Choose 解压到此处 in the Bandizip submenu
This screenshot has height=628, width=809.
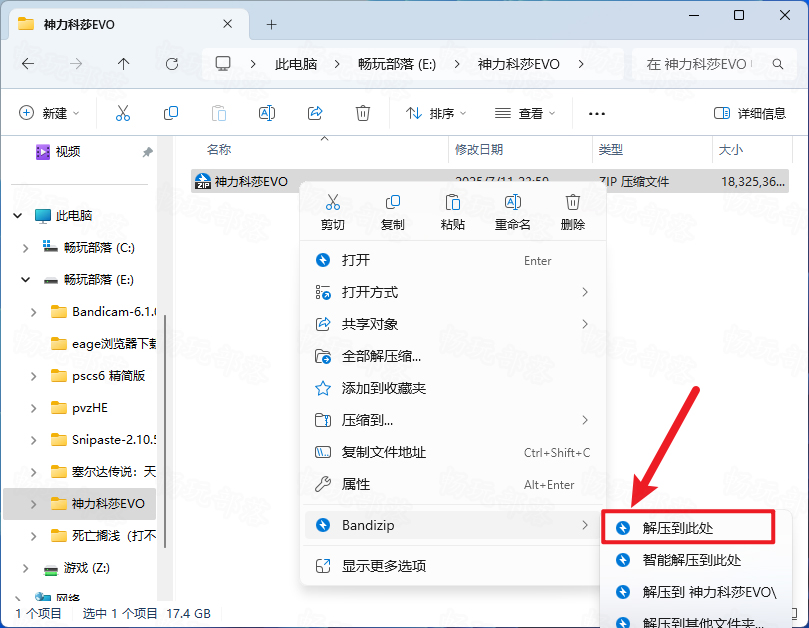tap(688, 527)
